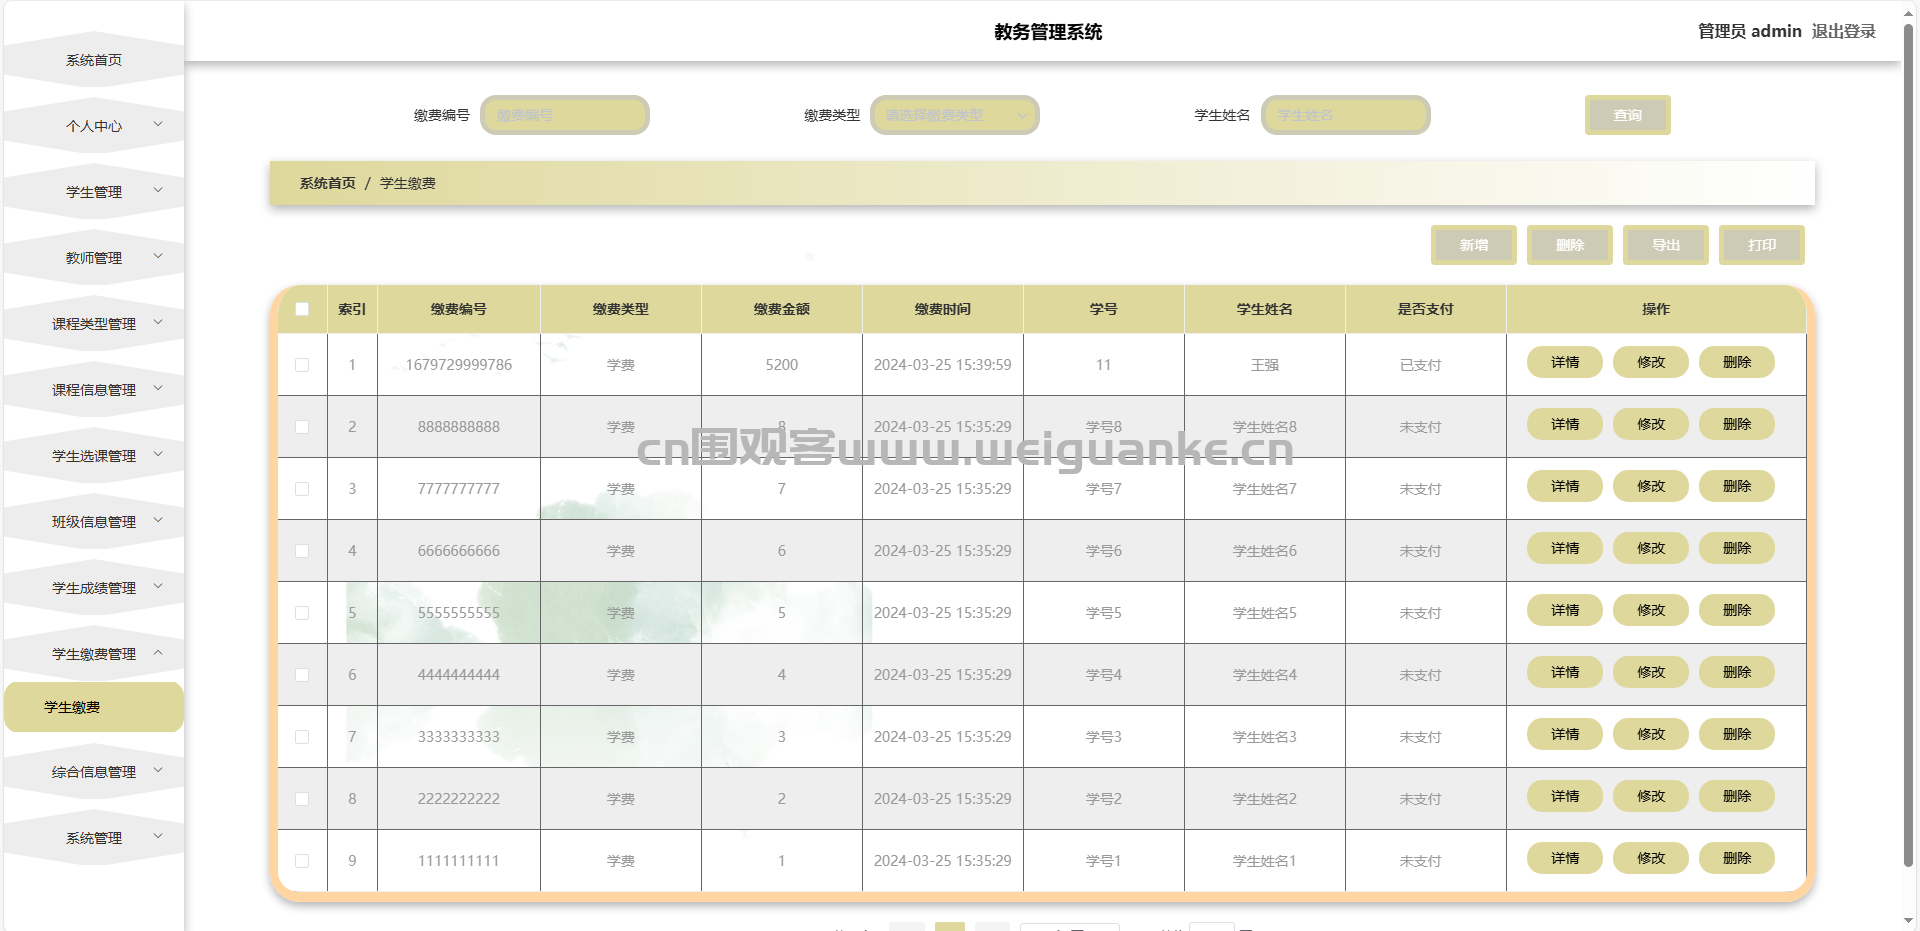Click the 删除 batch button above table

tap(1570, 245)
